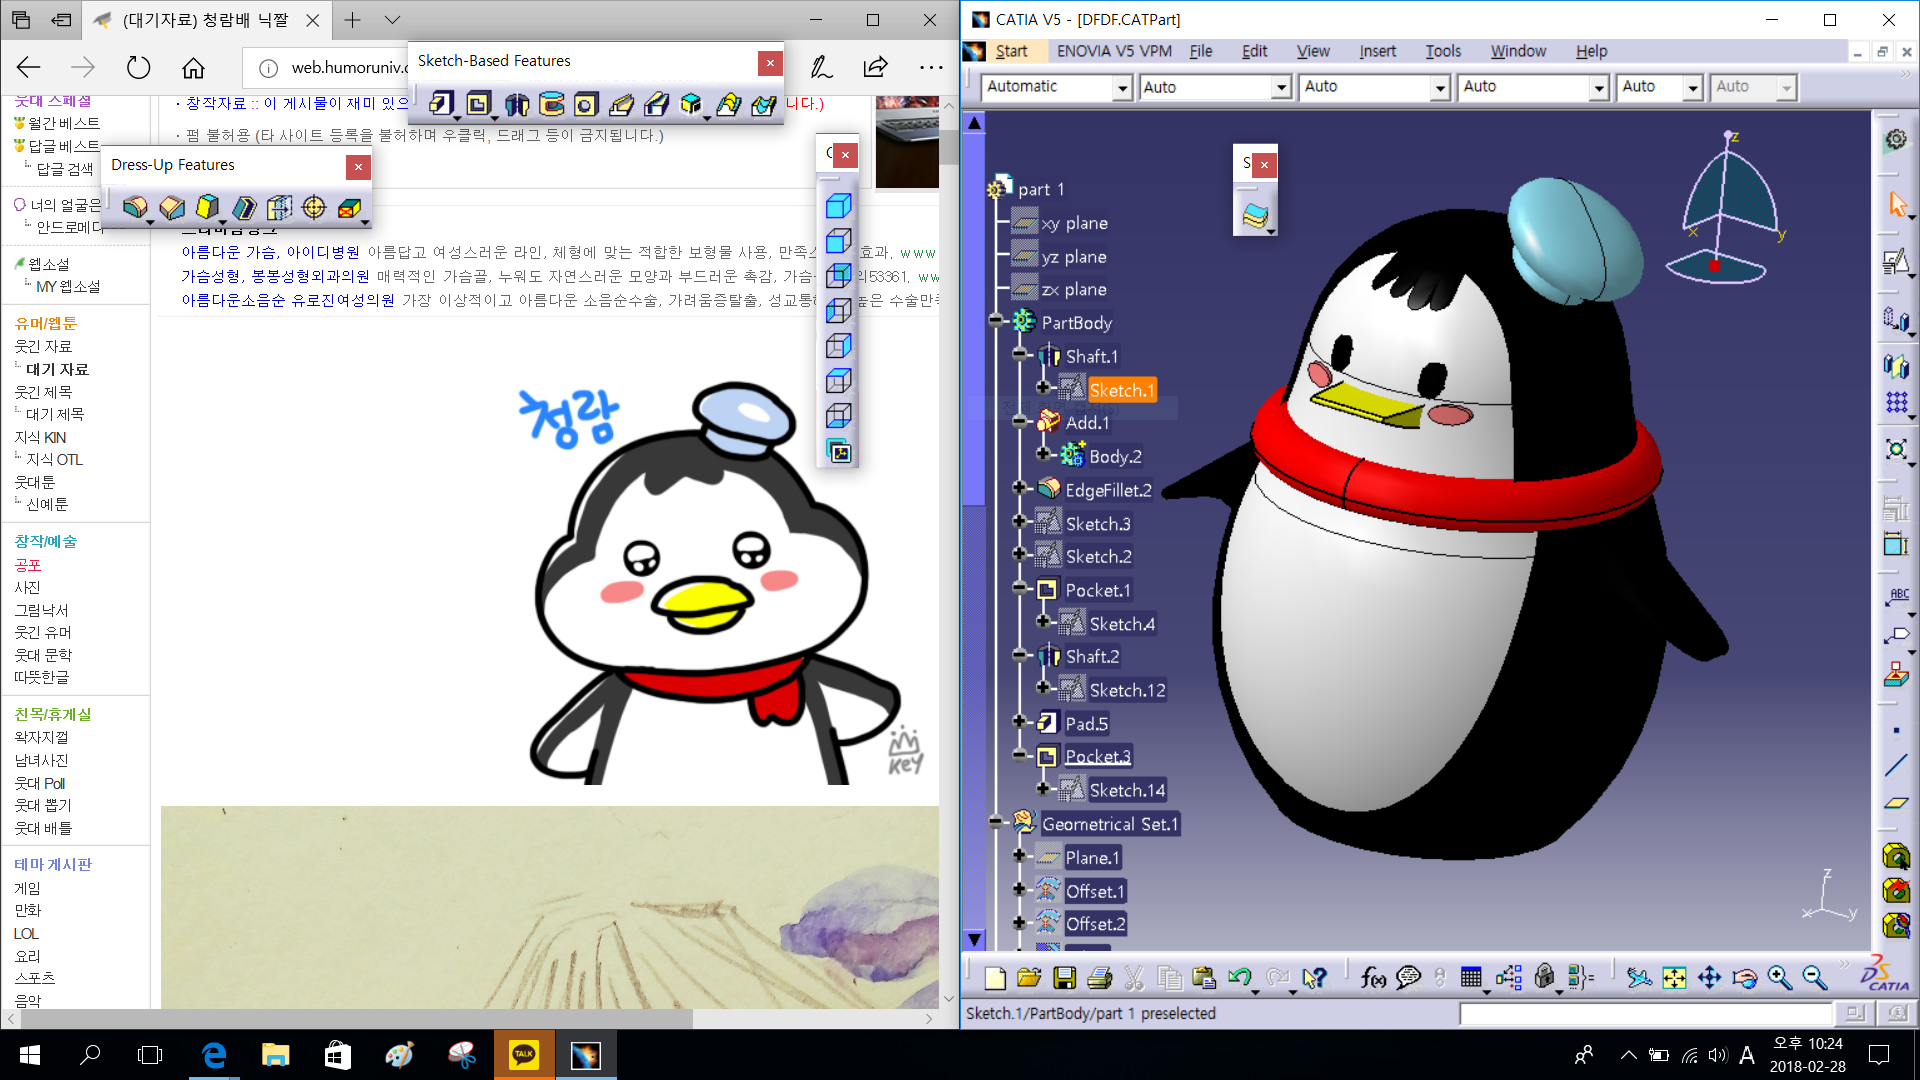Click the Undo icon in CATIA toolbar

(1239, 978)
